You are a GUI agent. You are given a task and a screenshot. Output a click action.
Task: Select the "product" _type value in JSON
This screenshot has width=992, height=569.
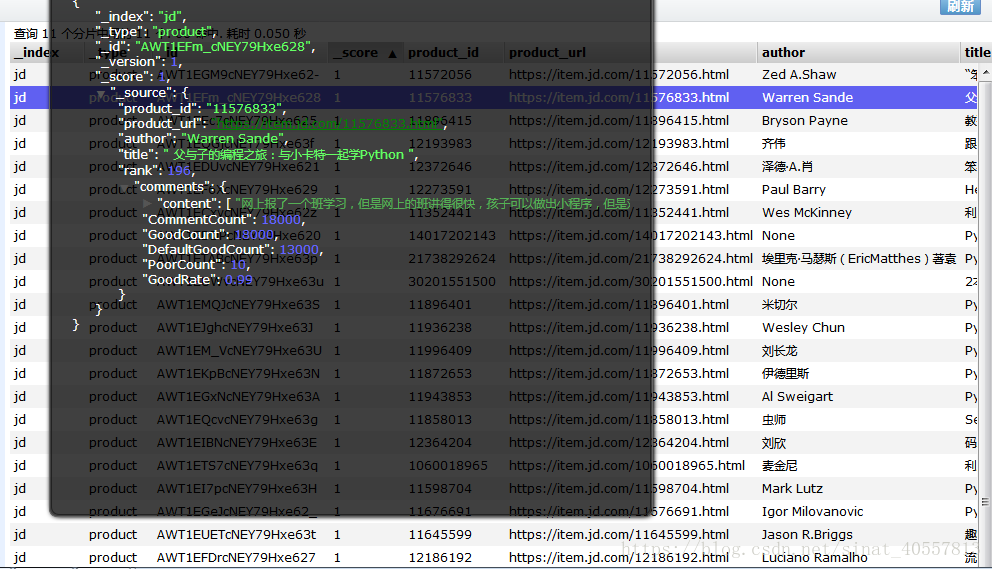(x=182, y=32)
